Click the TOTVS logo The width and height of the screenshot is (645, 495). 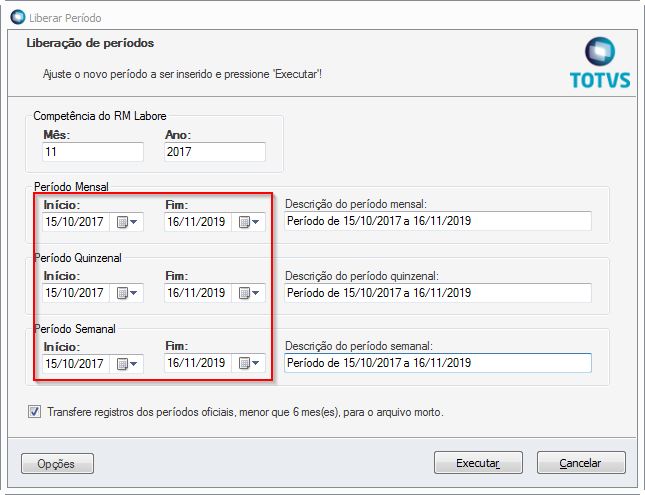click(600, 63)
